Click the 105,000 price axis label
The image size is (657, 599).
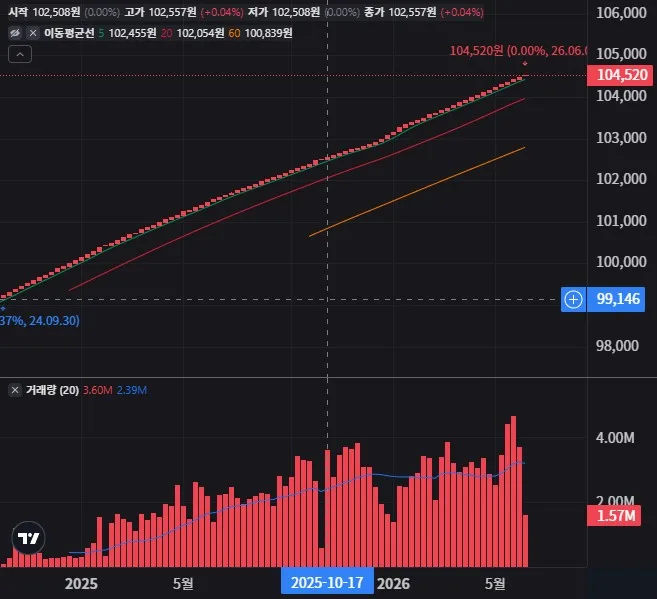(621, 54)
